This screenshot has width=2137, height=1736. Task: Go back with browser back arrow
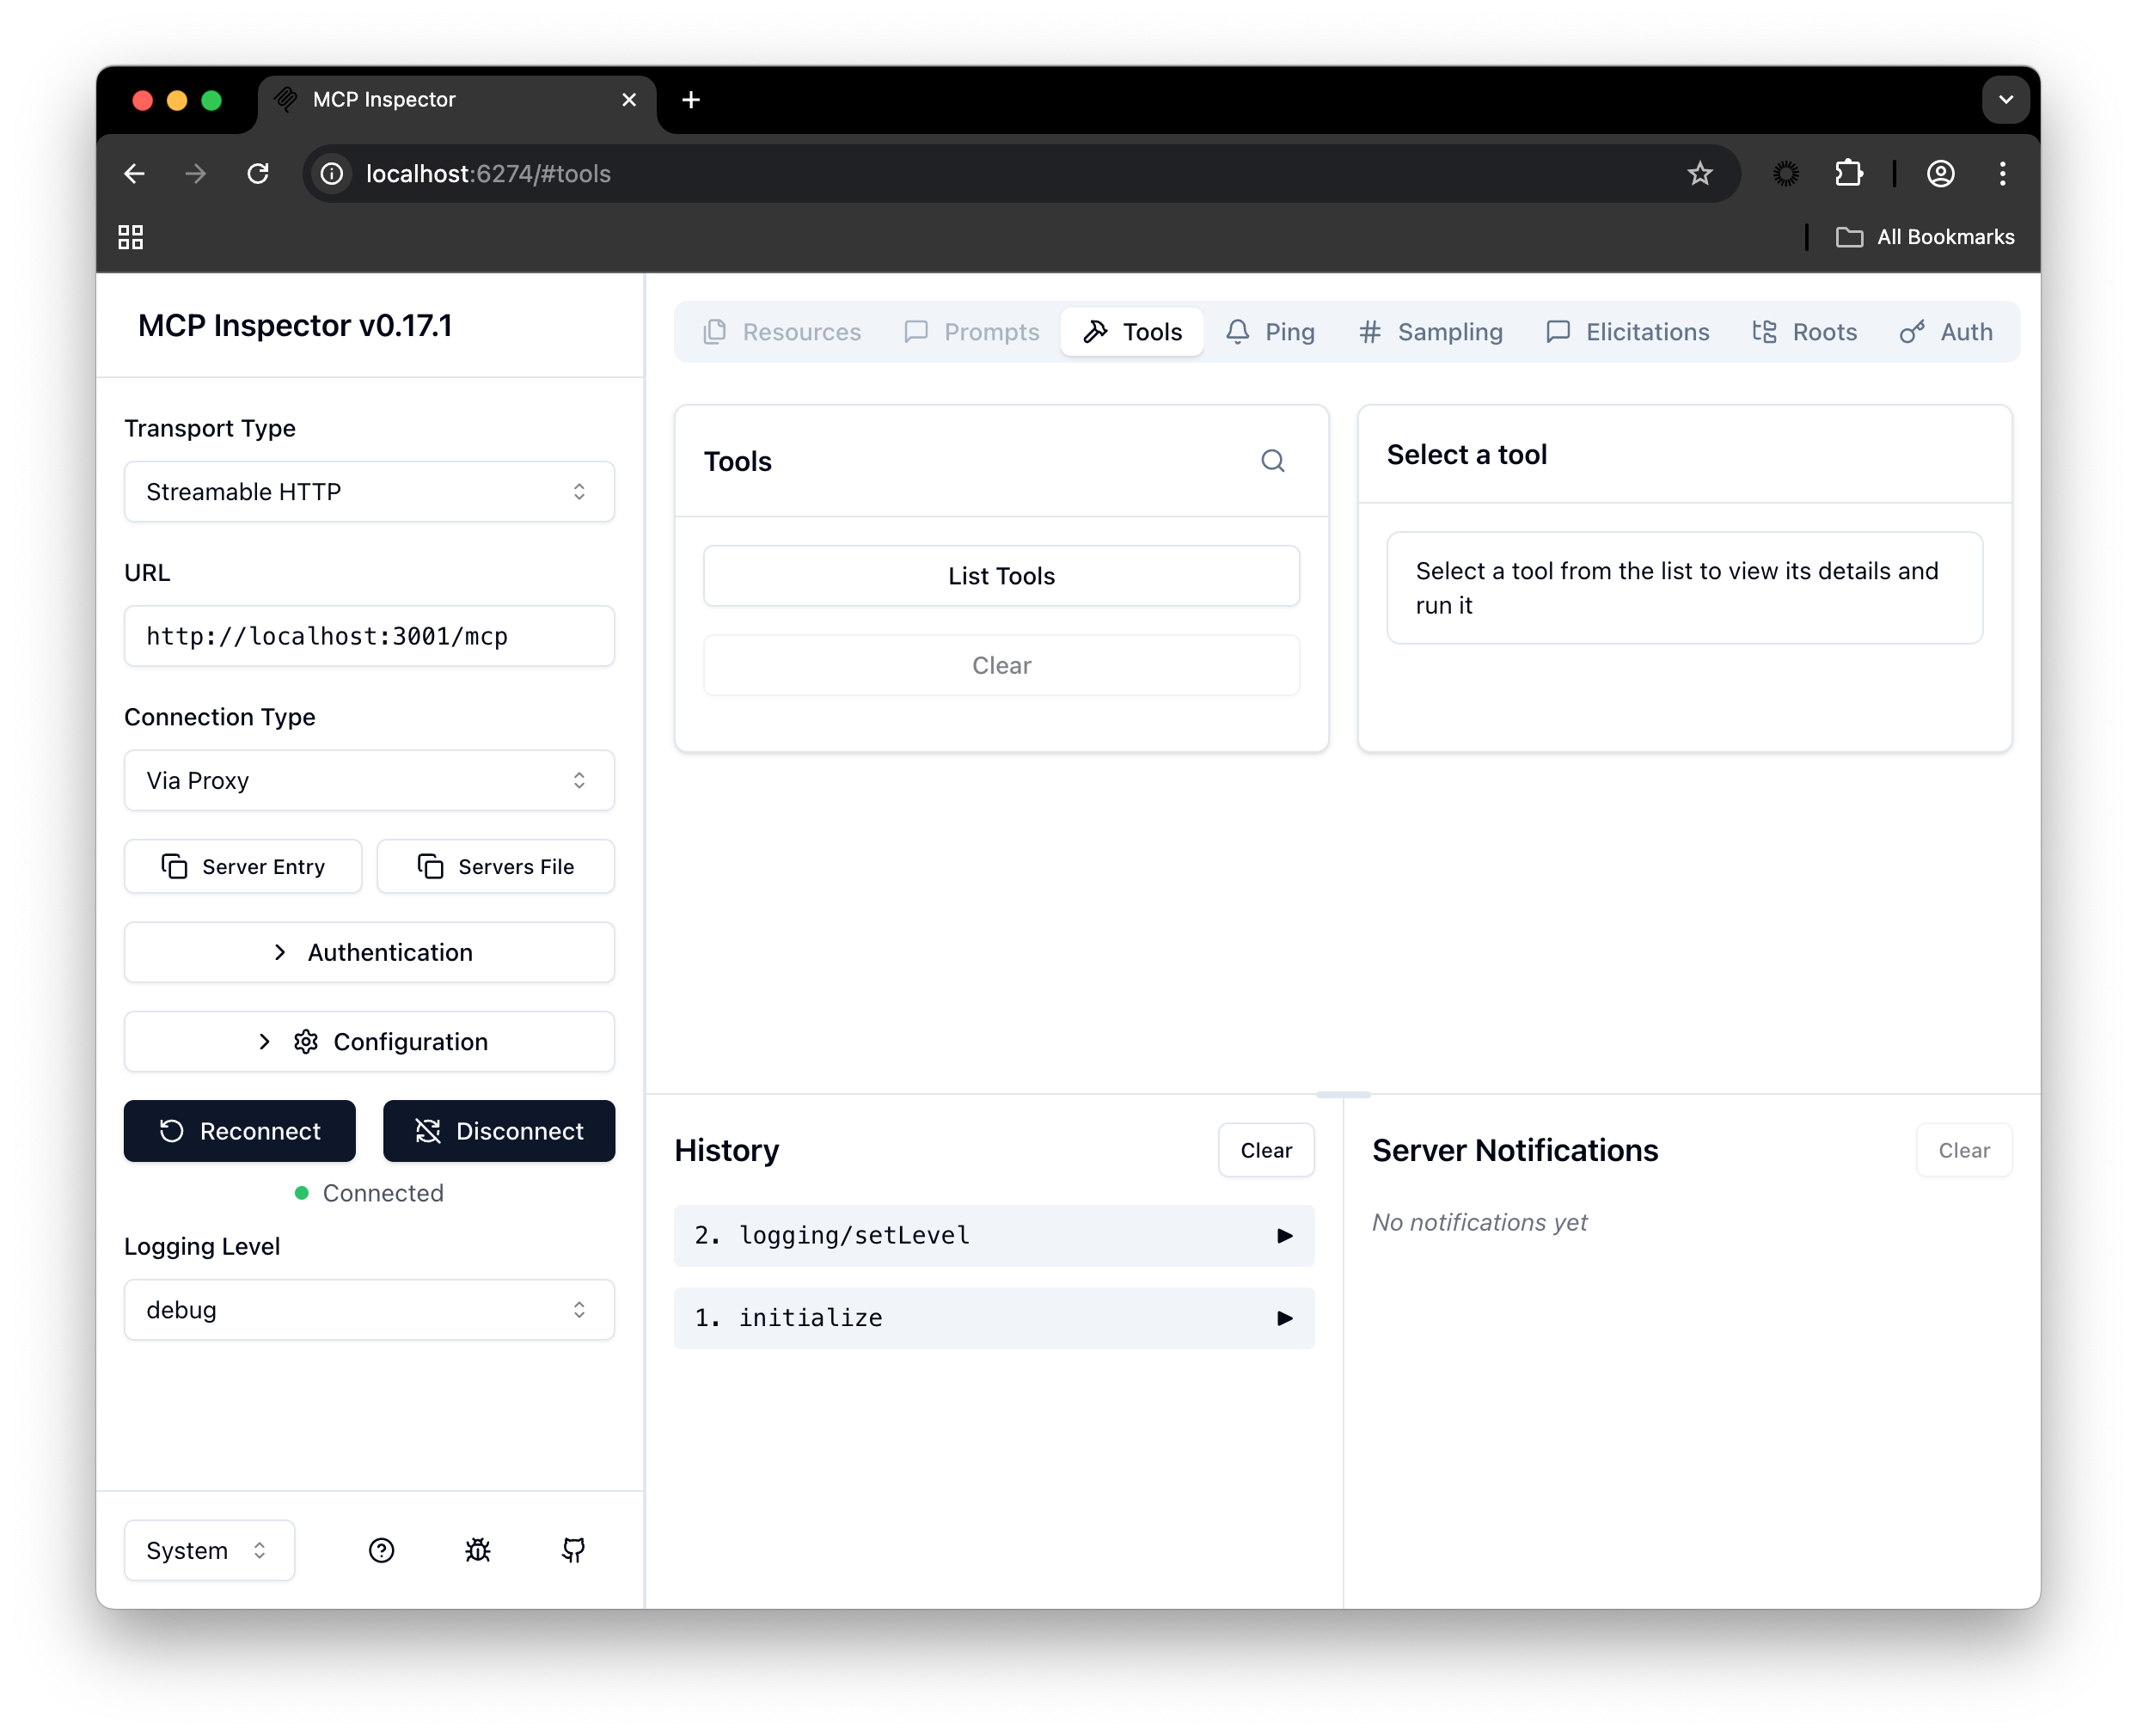tap(134, 174)
